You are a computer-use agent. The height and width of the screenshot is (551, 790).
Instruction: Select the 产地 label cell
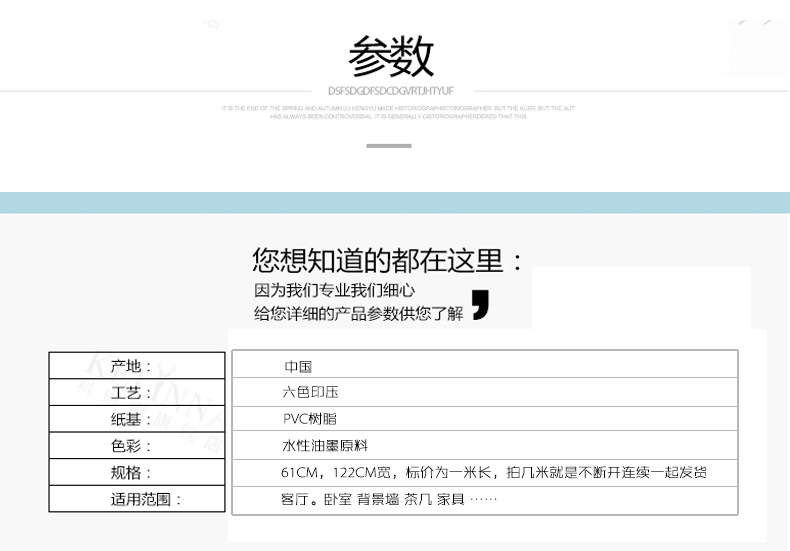[x=137, y=366]
